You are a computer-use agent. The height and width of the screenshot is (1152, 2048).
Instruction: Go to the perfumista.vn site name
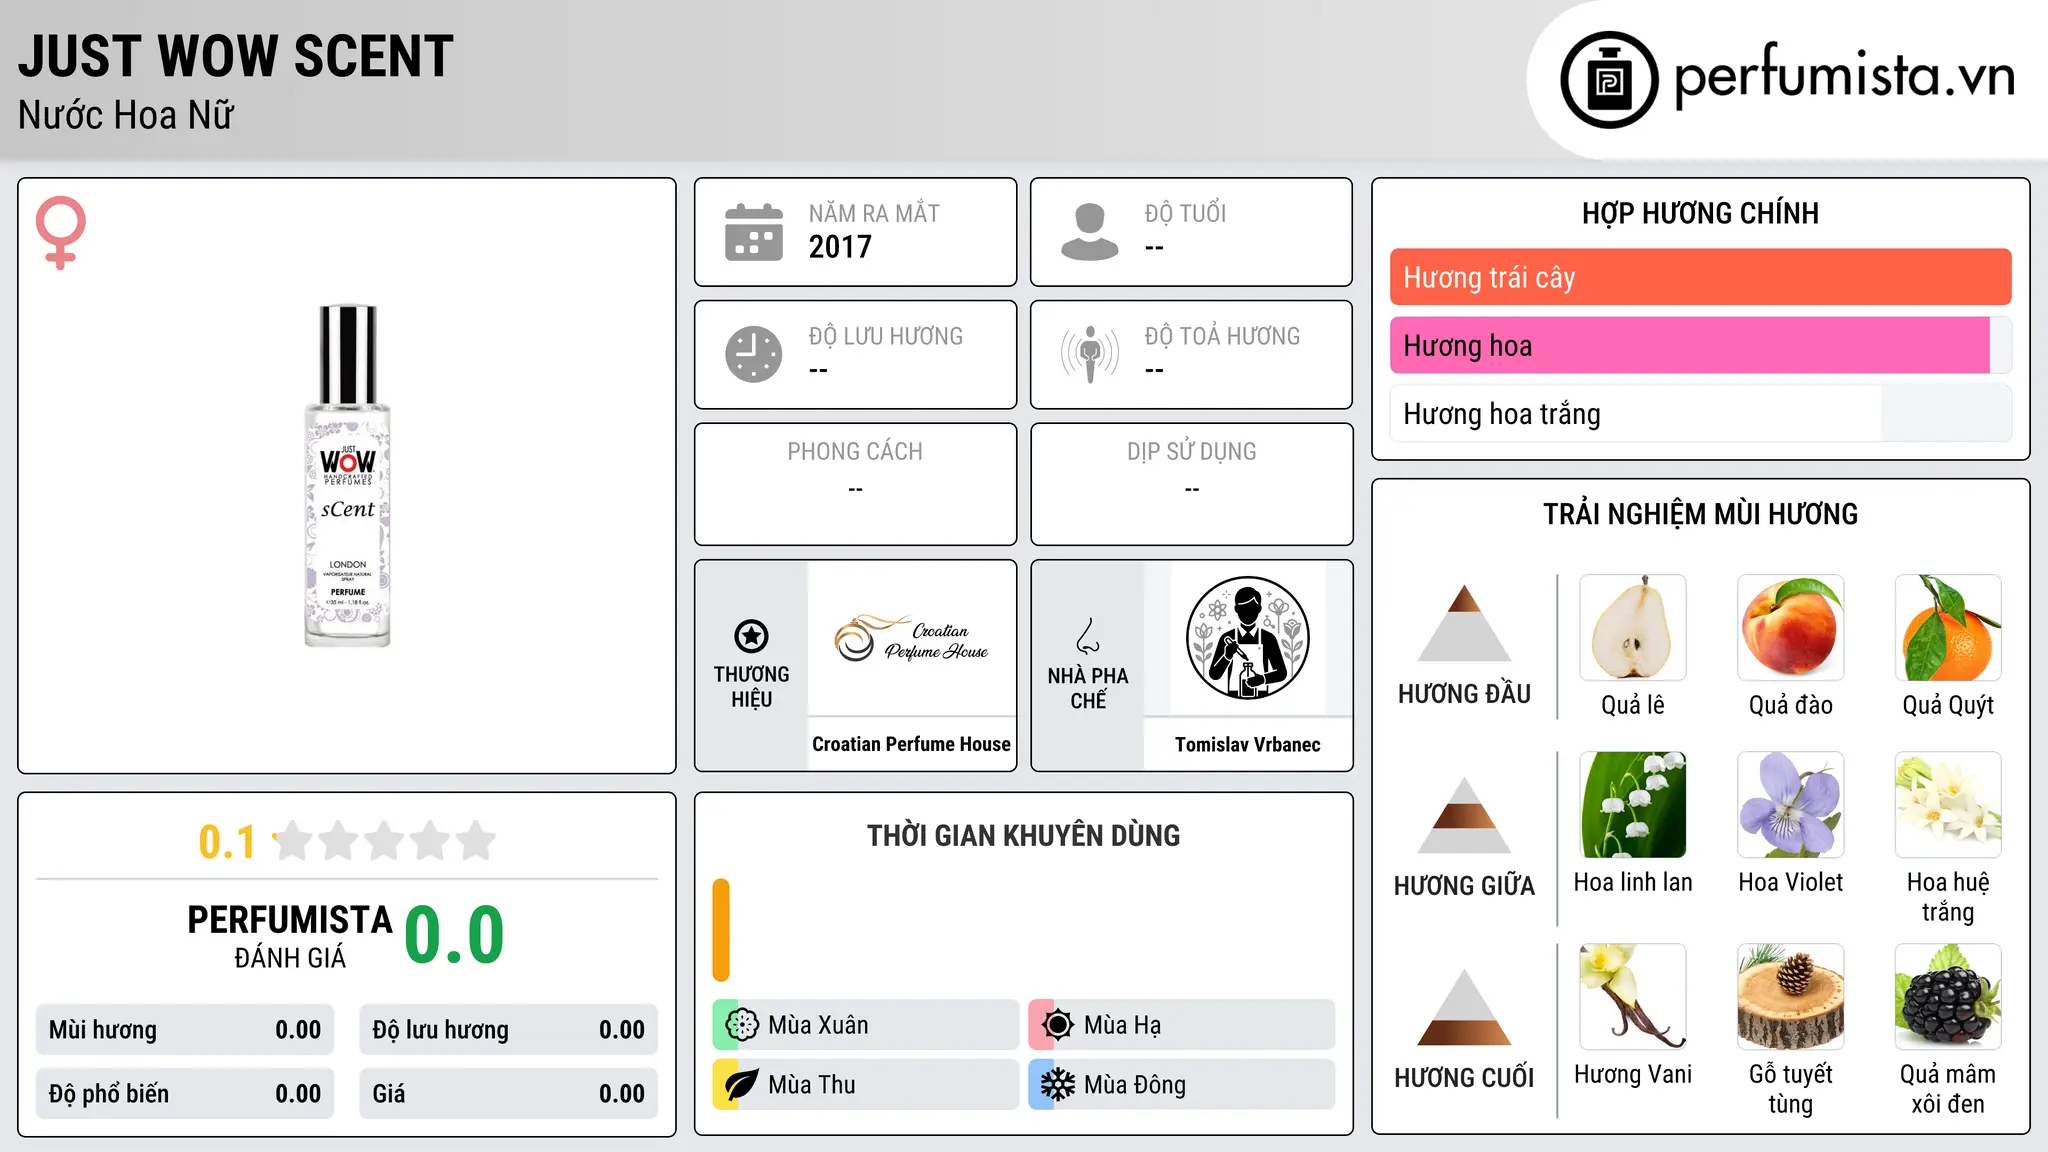1845,76
